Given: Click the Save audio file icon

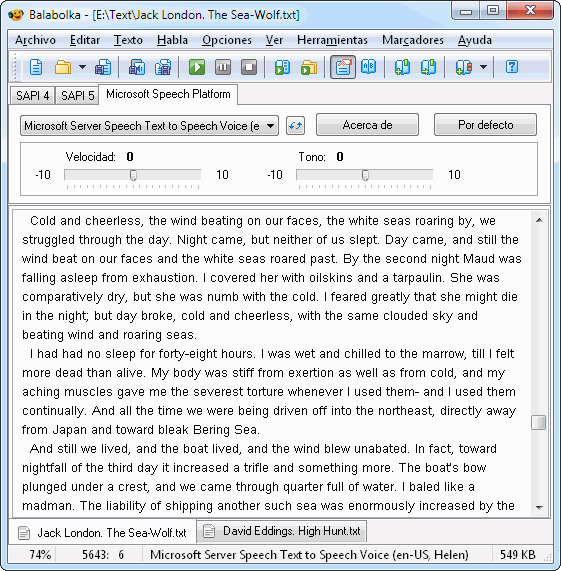Looking at the screenshot, I should pyautogui.click(x=137, y=67).
